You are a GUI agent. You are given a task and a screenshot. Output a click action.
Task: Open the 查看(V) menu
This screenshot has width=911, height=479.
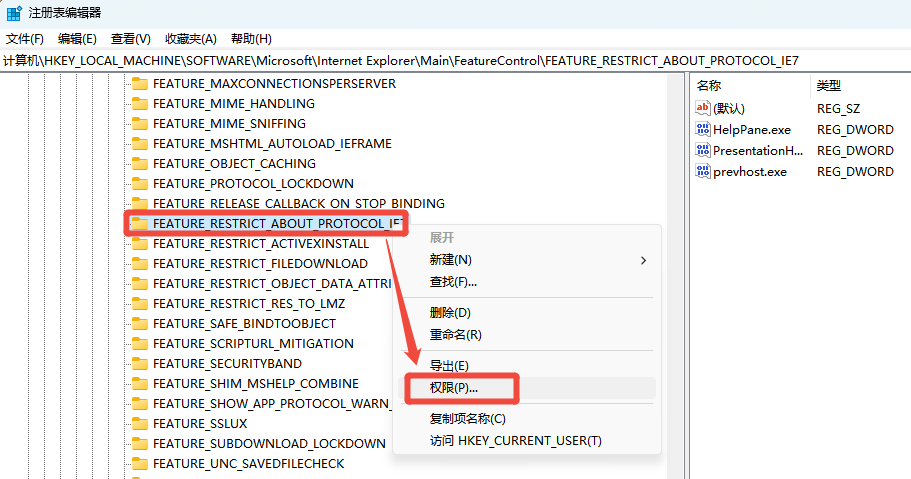(131, 38)
